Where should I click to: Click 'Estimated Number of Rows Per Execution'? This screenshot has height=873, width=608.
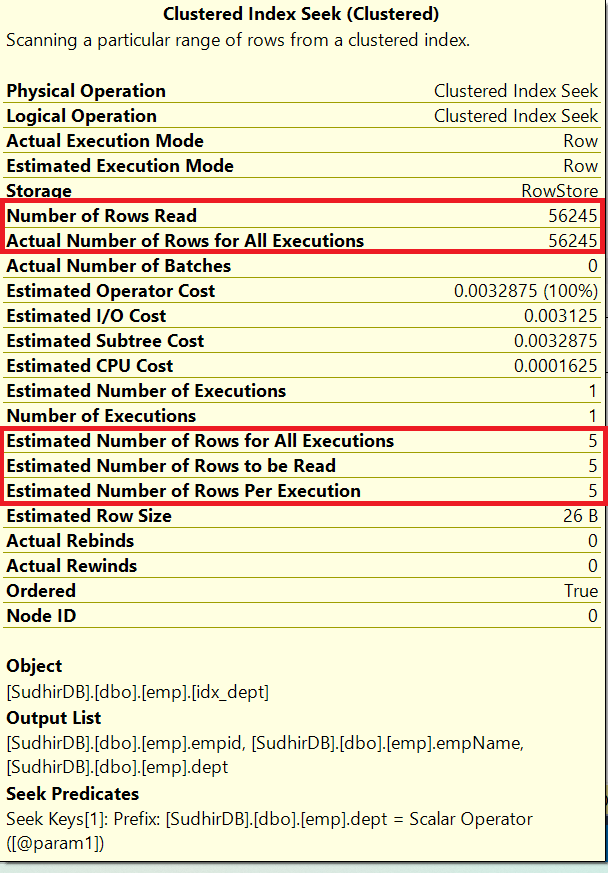183,491
